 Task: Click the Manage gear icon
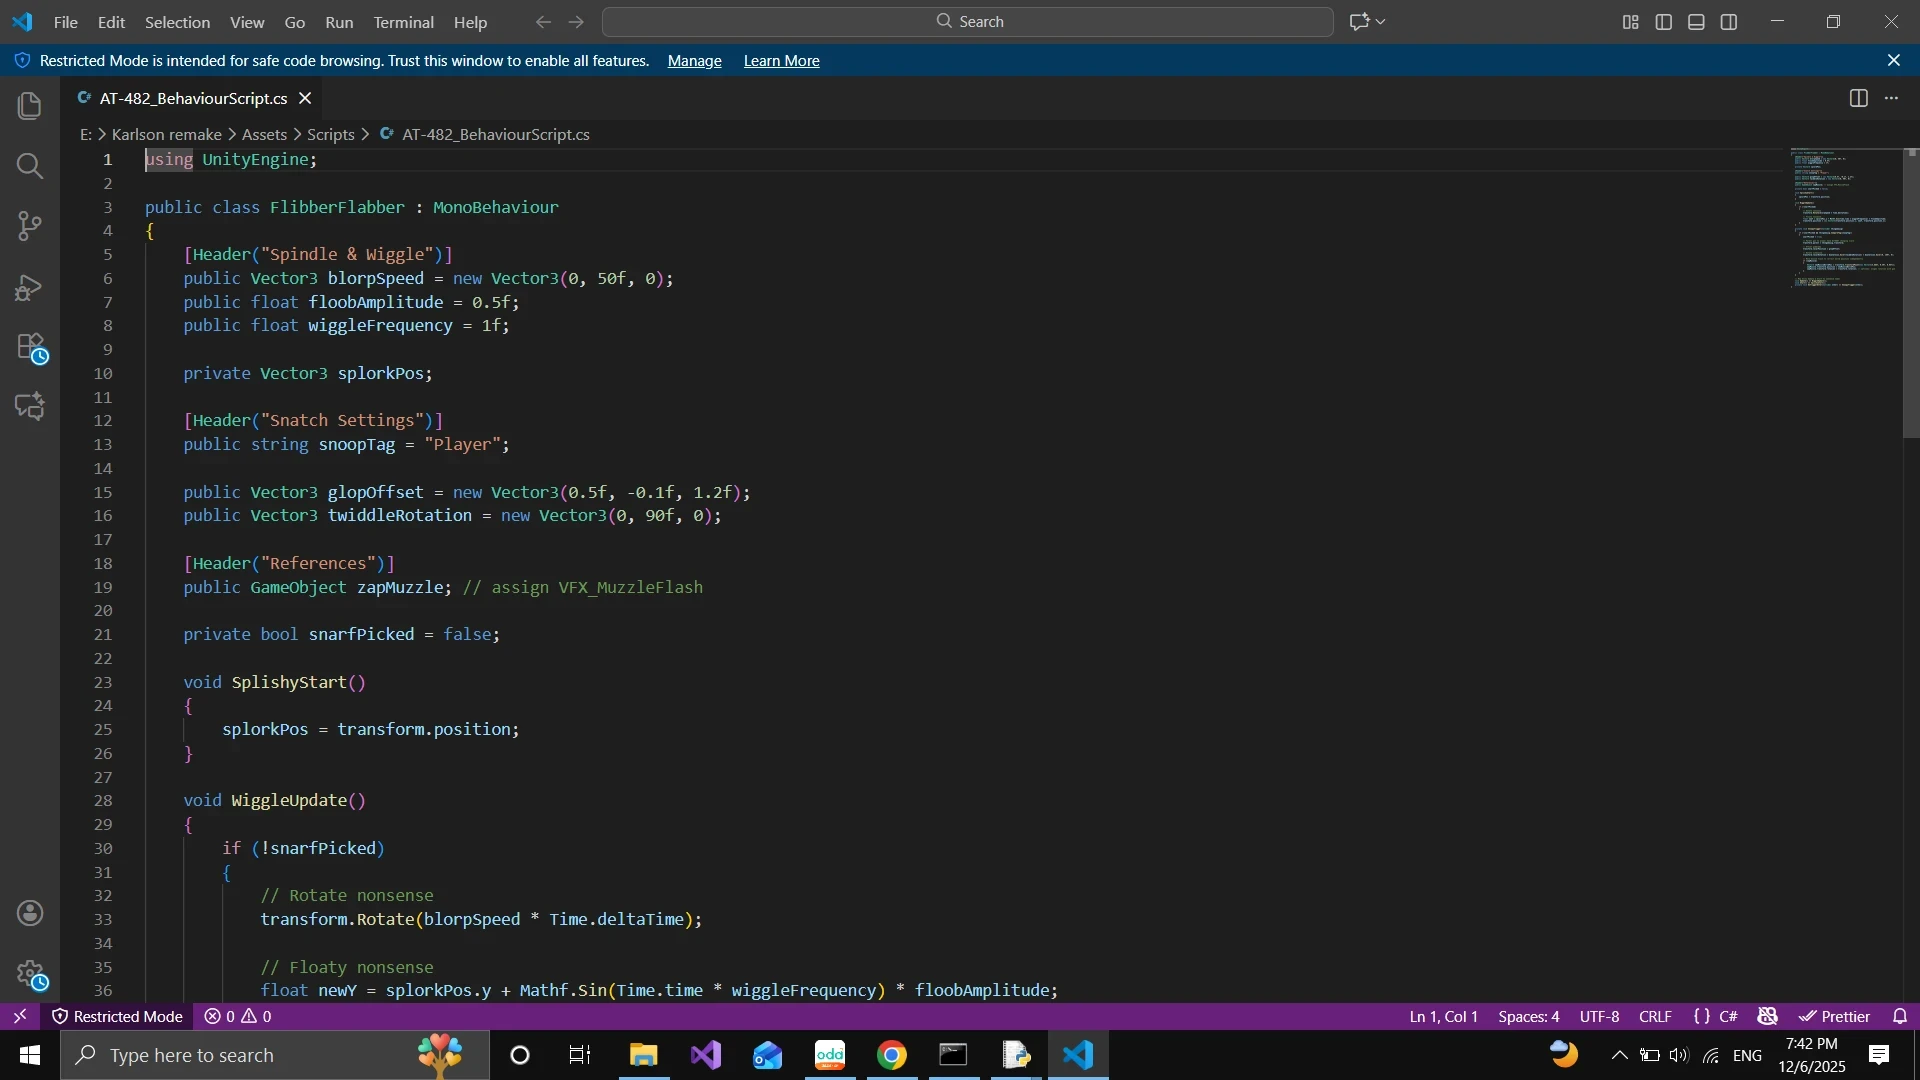point(30,973)
